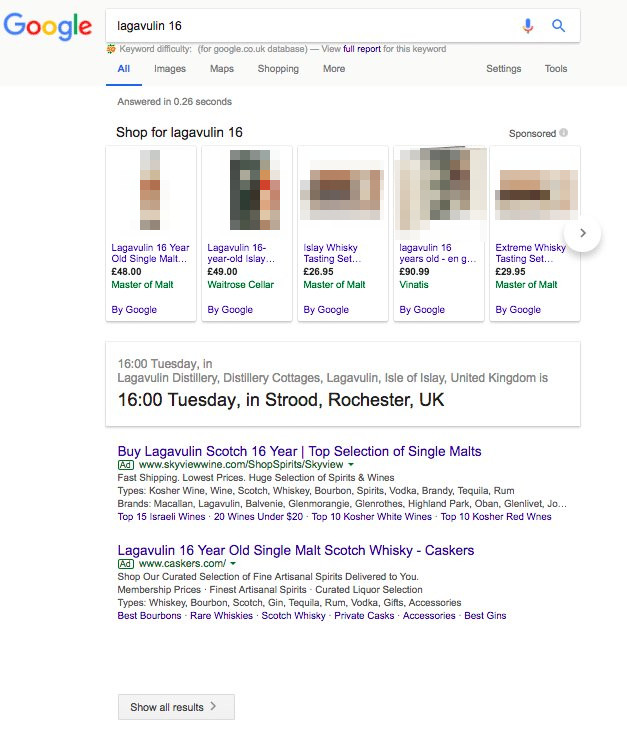Open '20 Wines Under $20' sitelink
This screenshot has width=627, height=737.
pos(258,517)
